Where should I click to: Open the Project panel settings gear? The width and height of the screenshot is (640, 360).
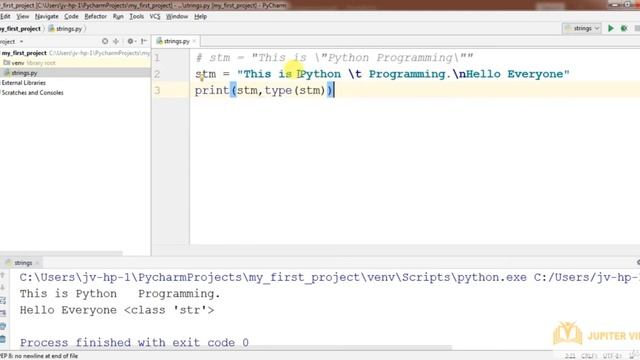point(131,41)
